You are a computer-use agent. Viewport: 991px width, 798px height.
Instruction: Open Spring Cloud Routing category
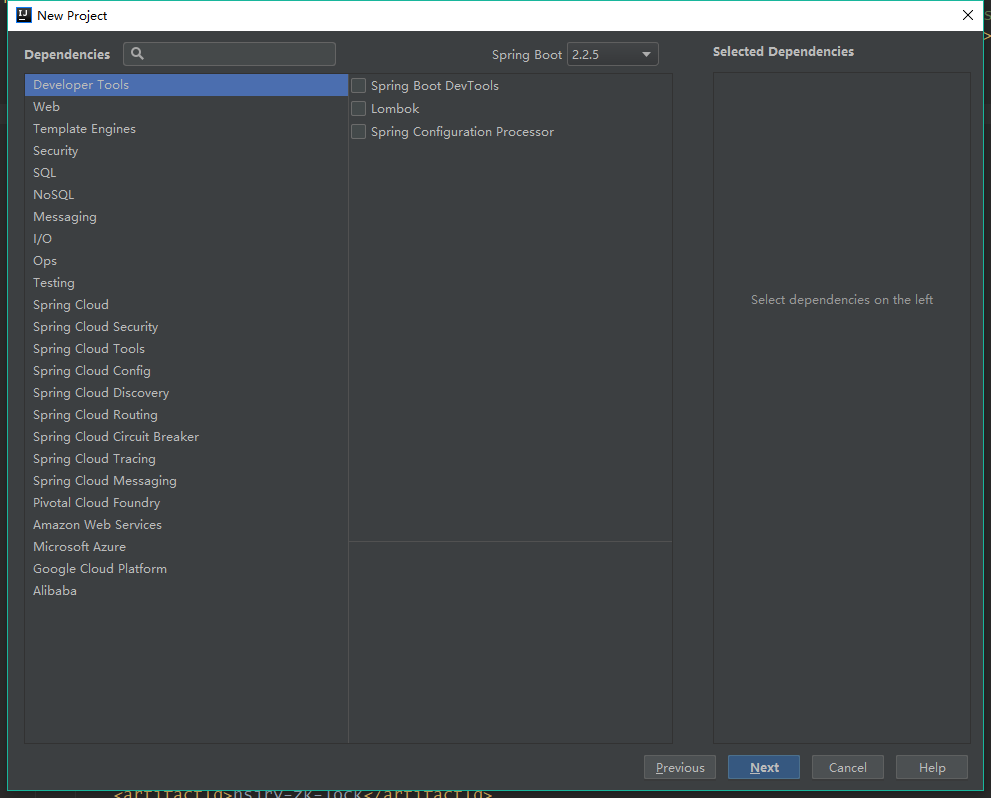click(186, 414)
